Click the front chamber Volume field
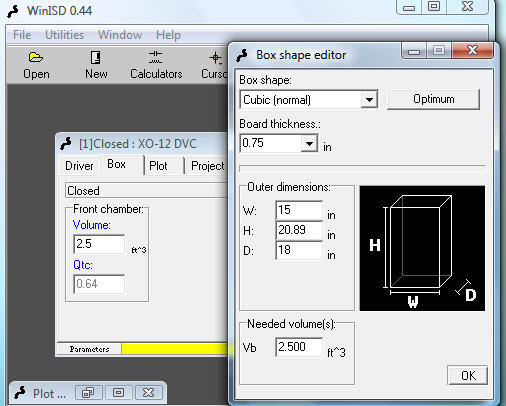 pos(99,244)
